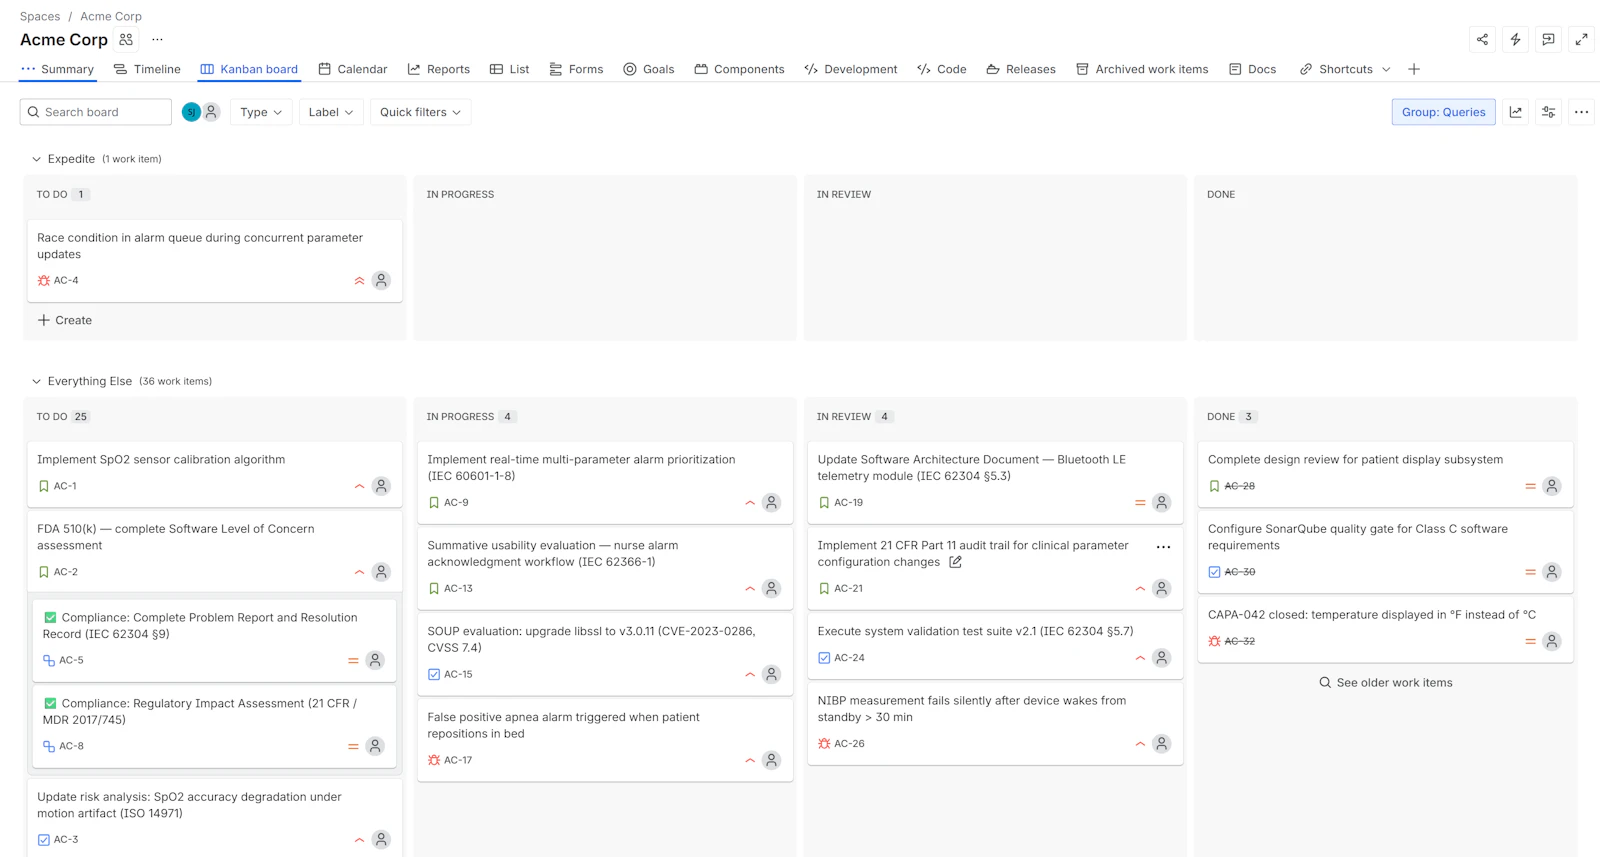Open the Group: Queries selector
The image size is (1600, 857).
coord(1443,112)
